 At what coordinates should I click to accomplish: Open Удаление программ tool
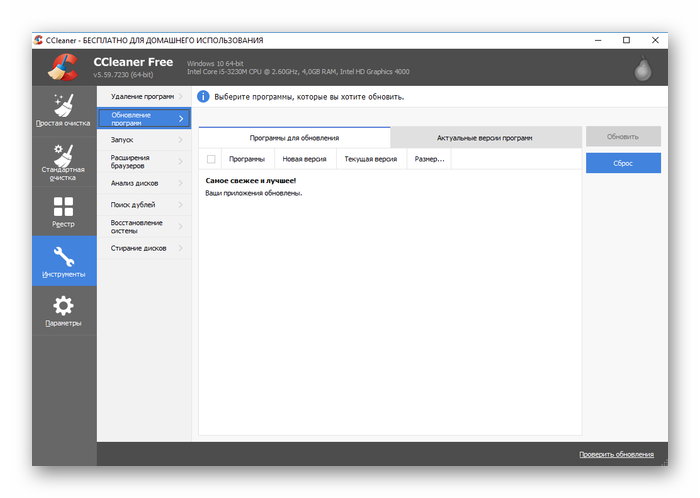144,96
